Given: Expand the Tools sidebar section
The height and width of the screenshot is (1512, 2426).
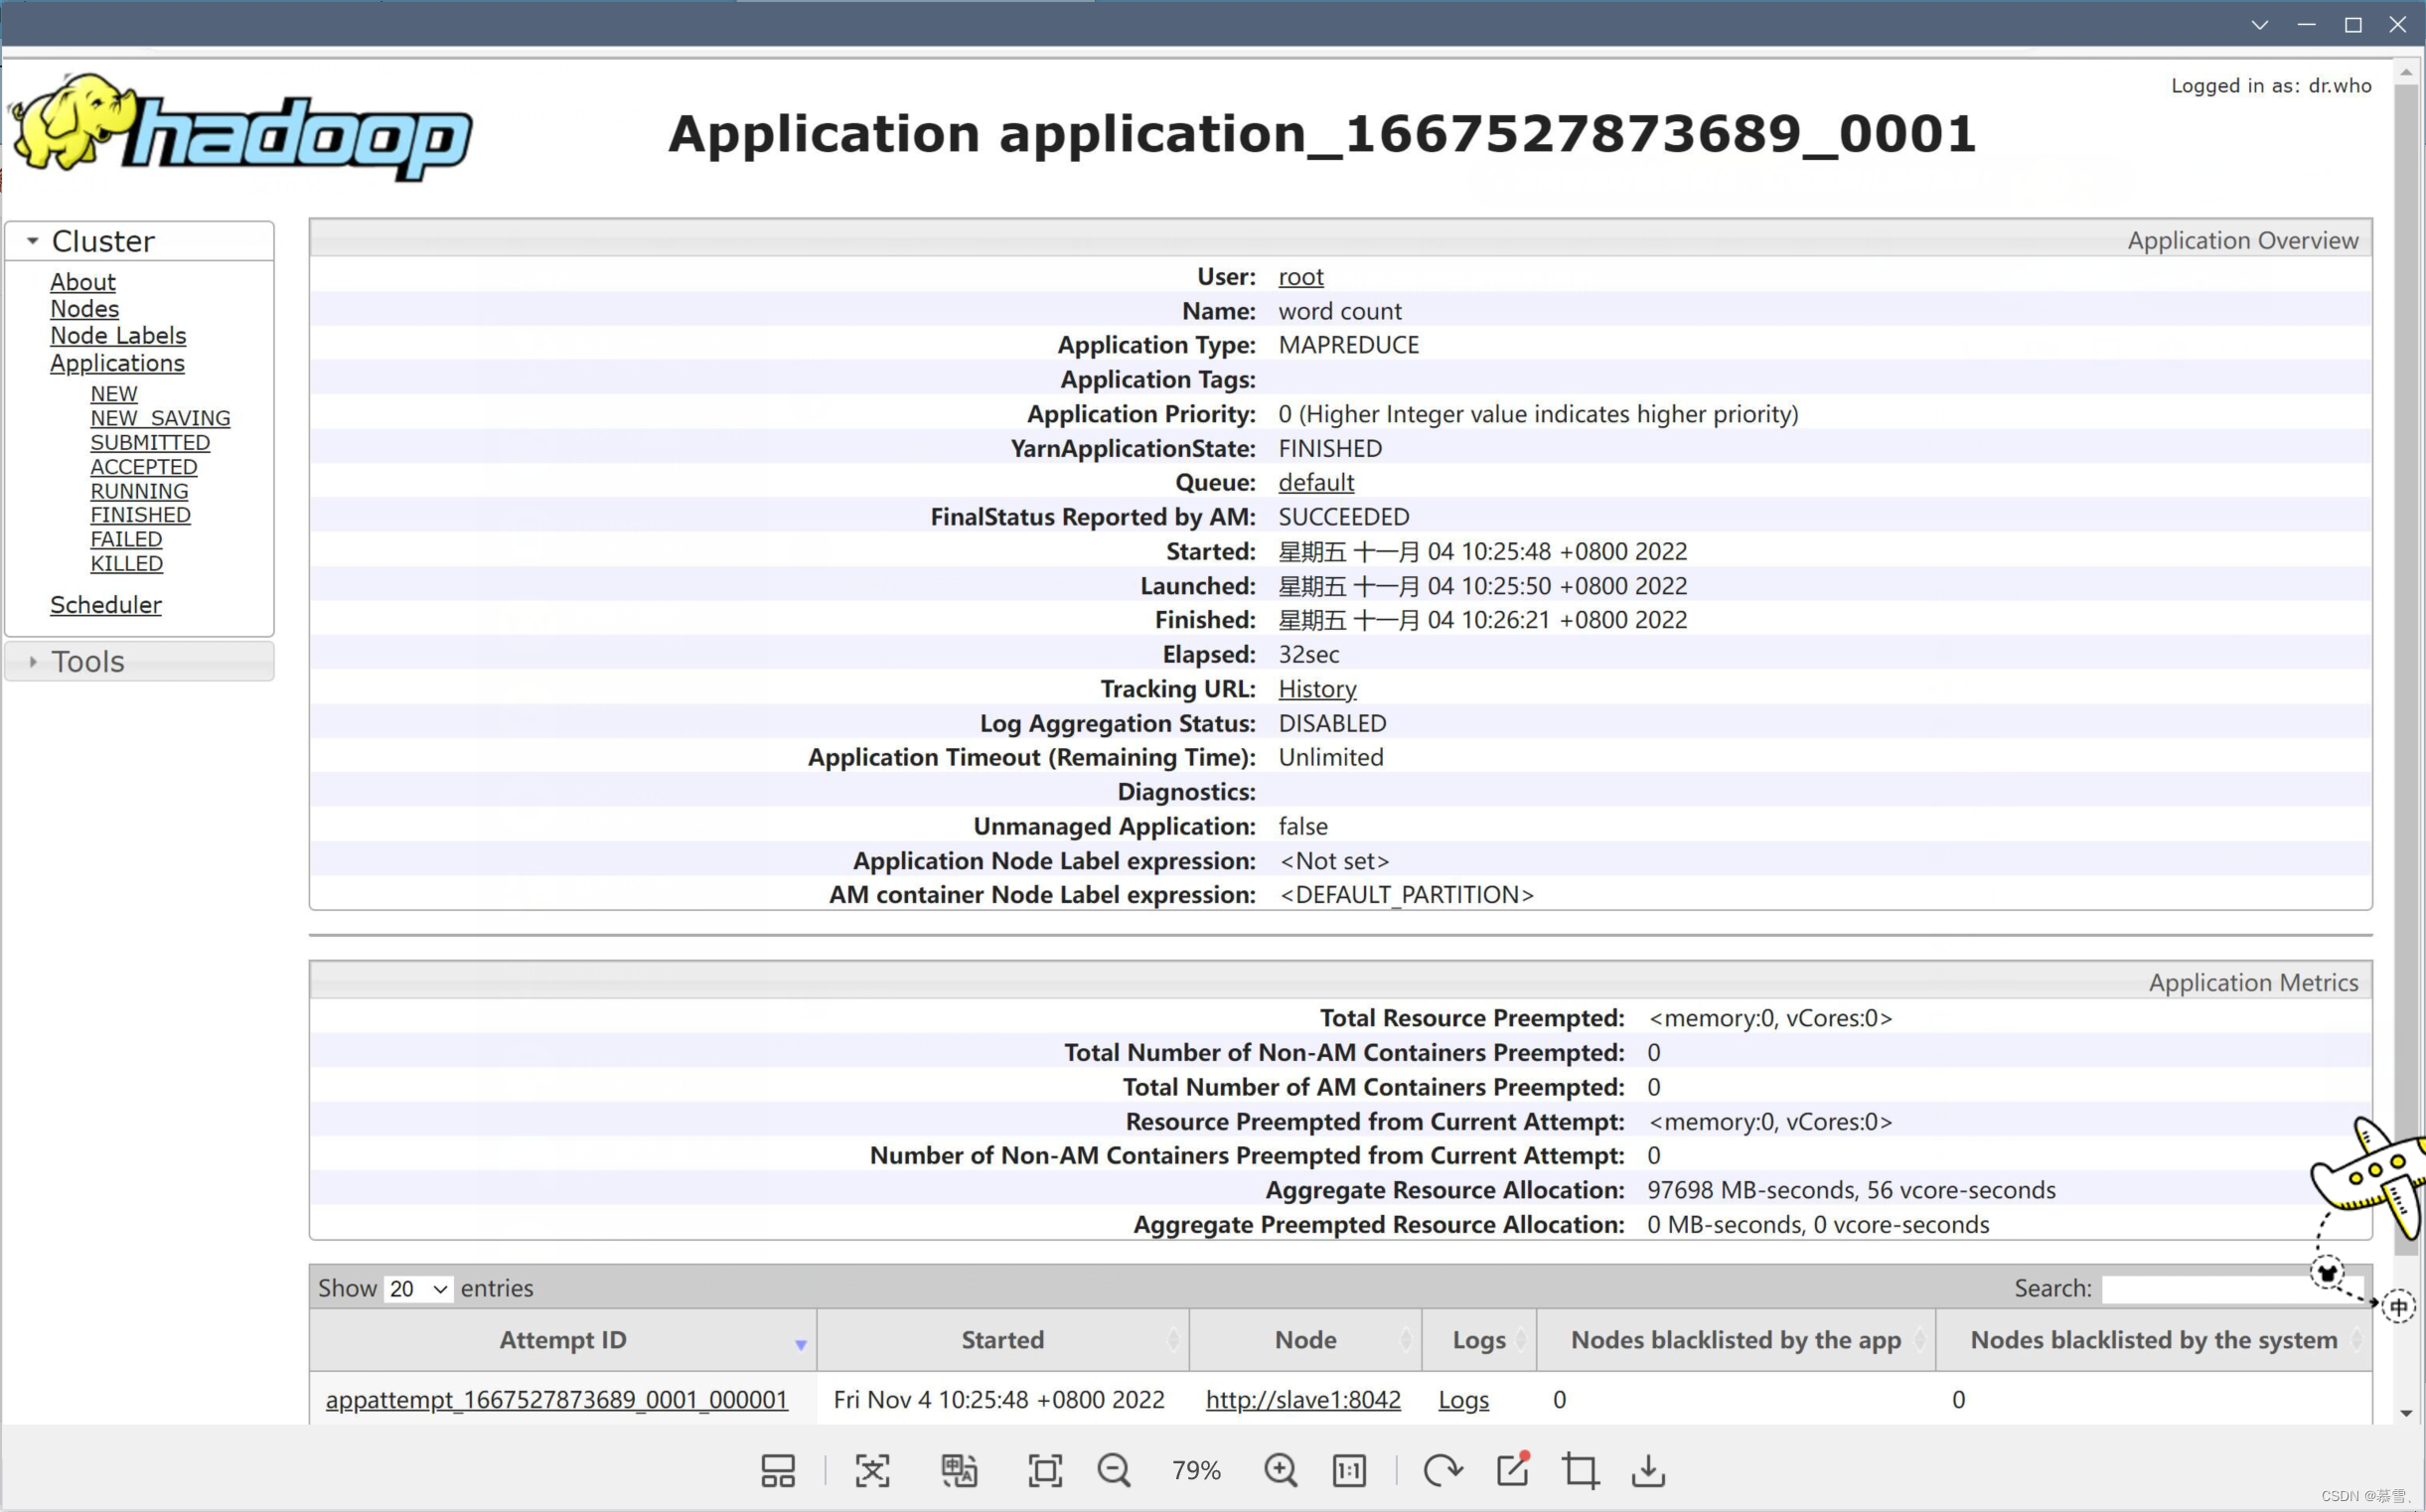Looking at the screenshot, I should [33, 661].
